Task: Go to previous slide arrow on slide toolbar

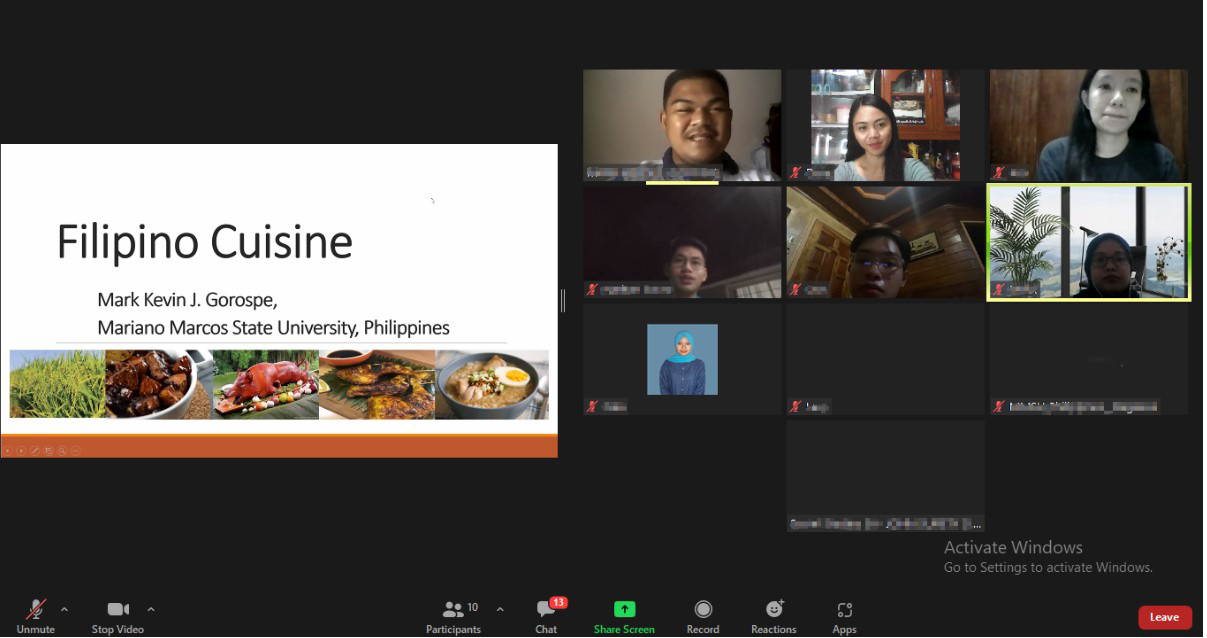Action: click(x=8, y=451)
